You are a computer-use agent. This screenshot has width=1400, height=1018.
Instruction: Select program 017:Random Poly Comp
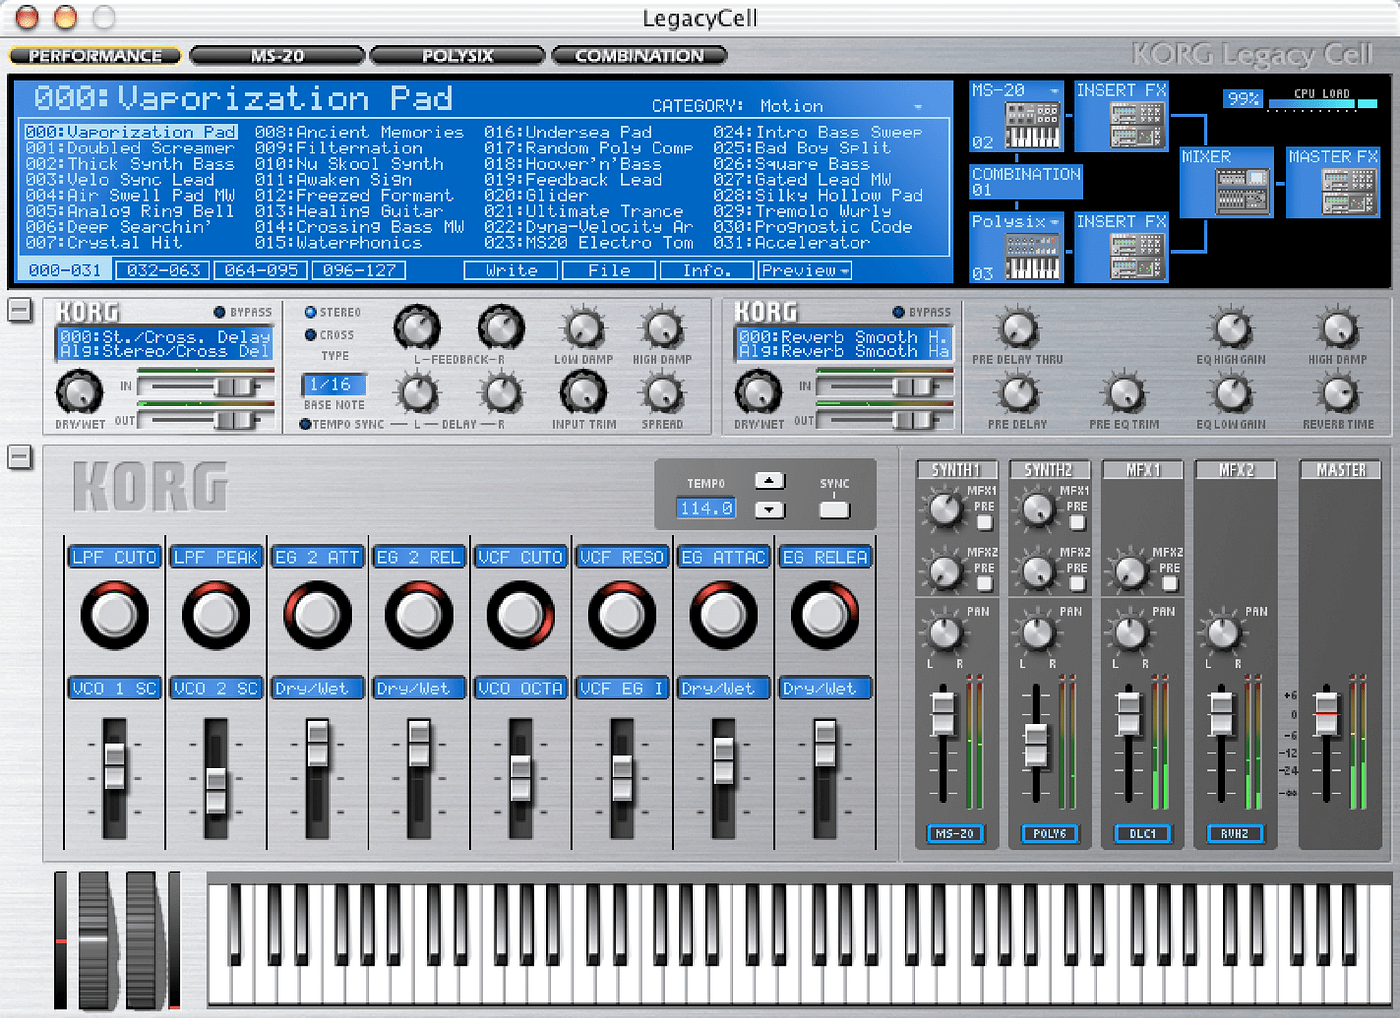tap(588, 148)
